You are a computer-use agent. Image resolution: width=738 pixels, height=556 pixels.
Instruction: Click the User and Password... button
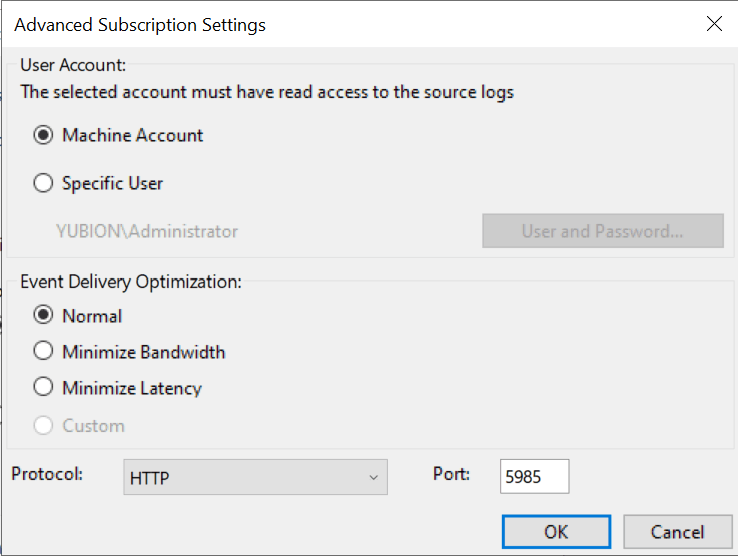coord(603,231)
